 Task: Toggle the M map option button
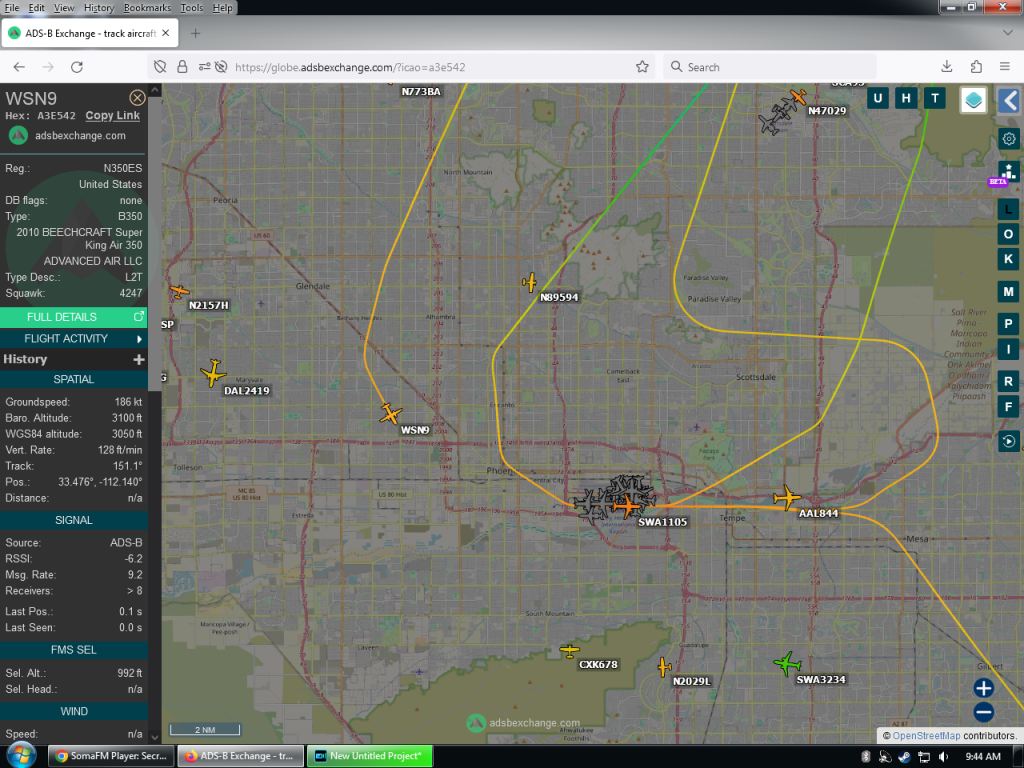coord(1008,292)
